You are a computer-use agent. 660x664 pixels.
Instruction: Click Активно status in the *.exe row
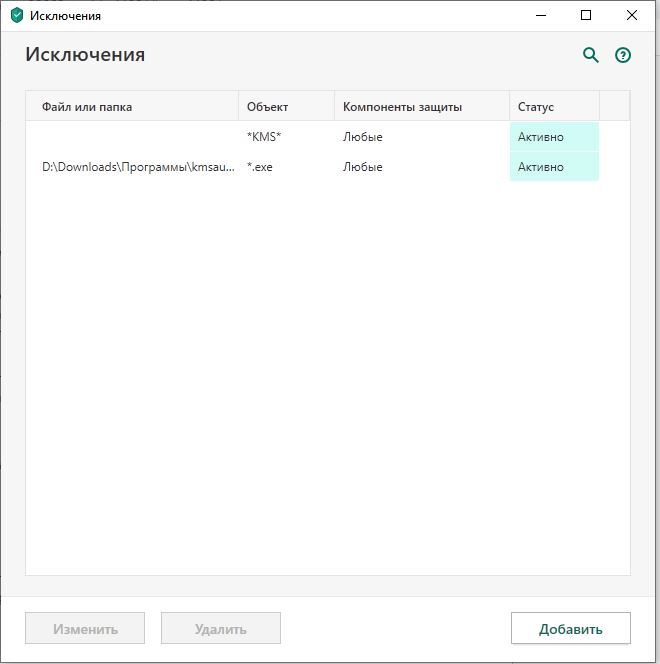pyautogui.click(x=554, y=167)
